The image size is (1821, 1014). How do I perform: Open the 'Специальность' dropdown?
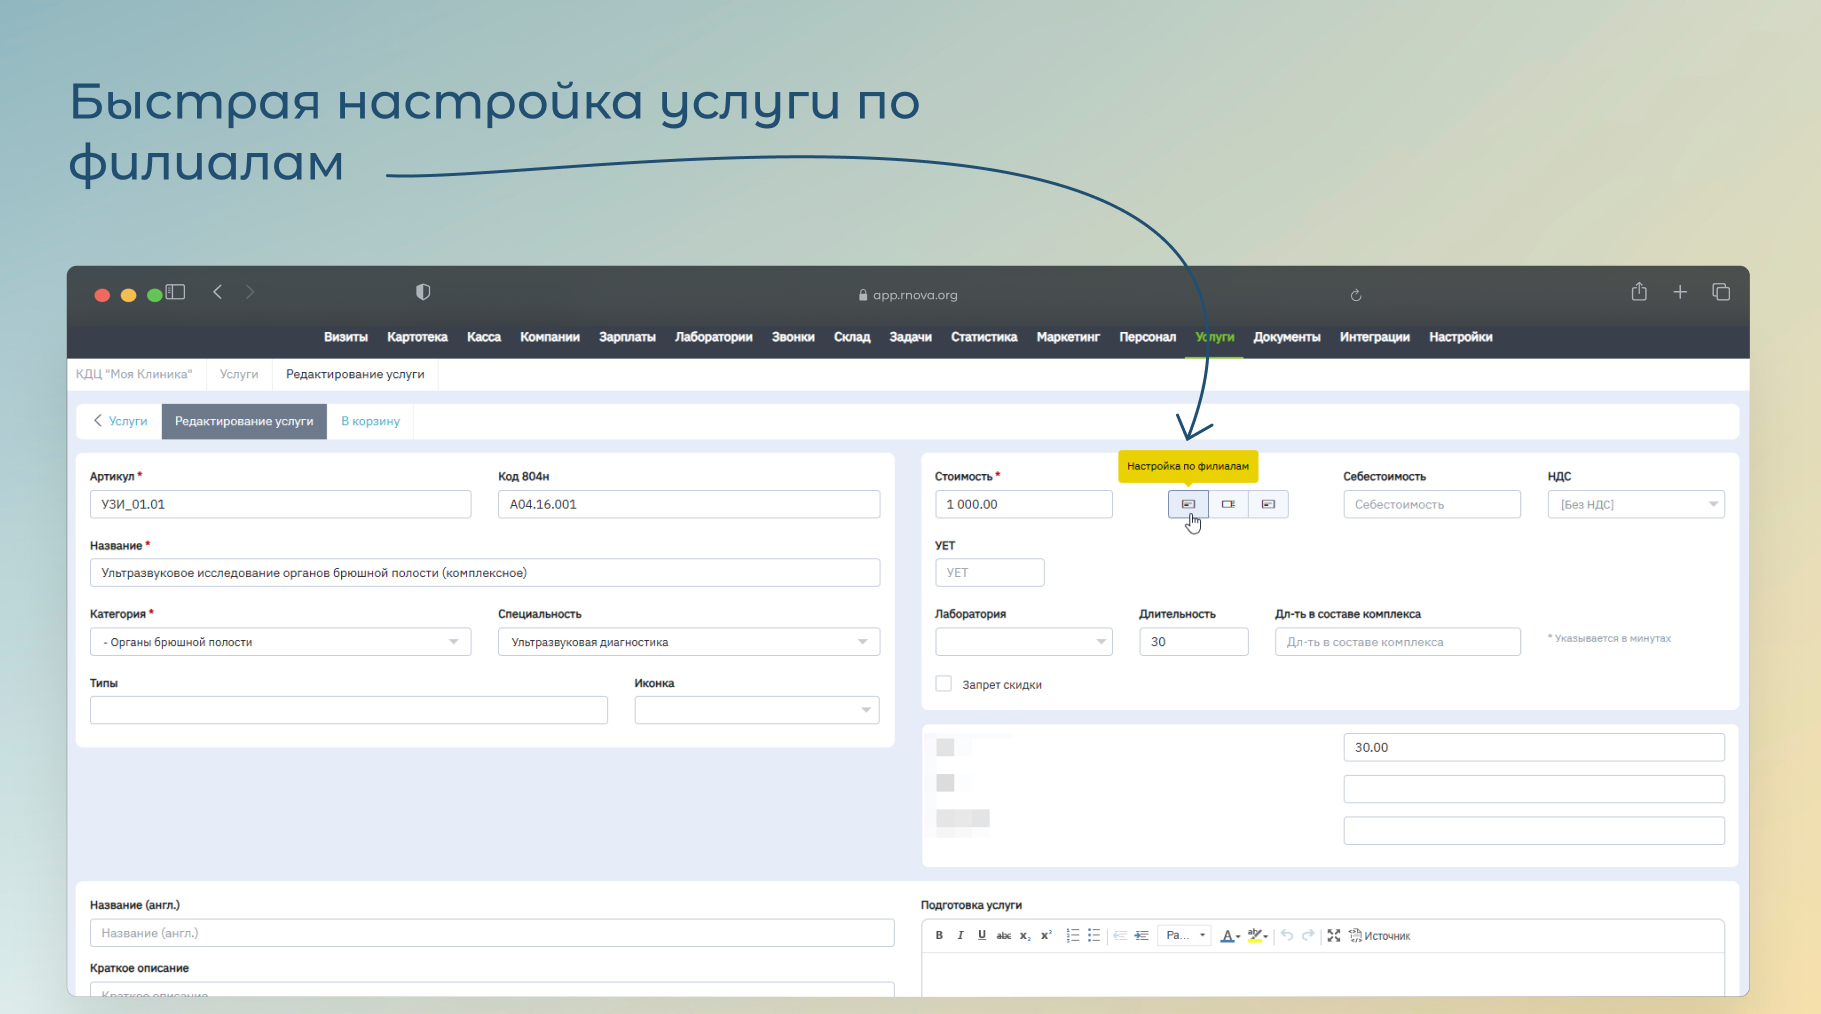(x=688, y=642)
